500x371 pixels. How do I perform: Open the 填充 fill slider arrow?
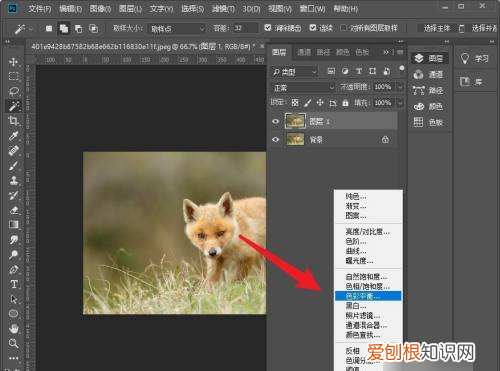400,103
